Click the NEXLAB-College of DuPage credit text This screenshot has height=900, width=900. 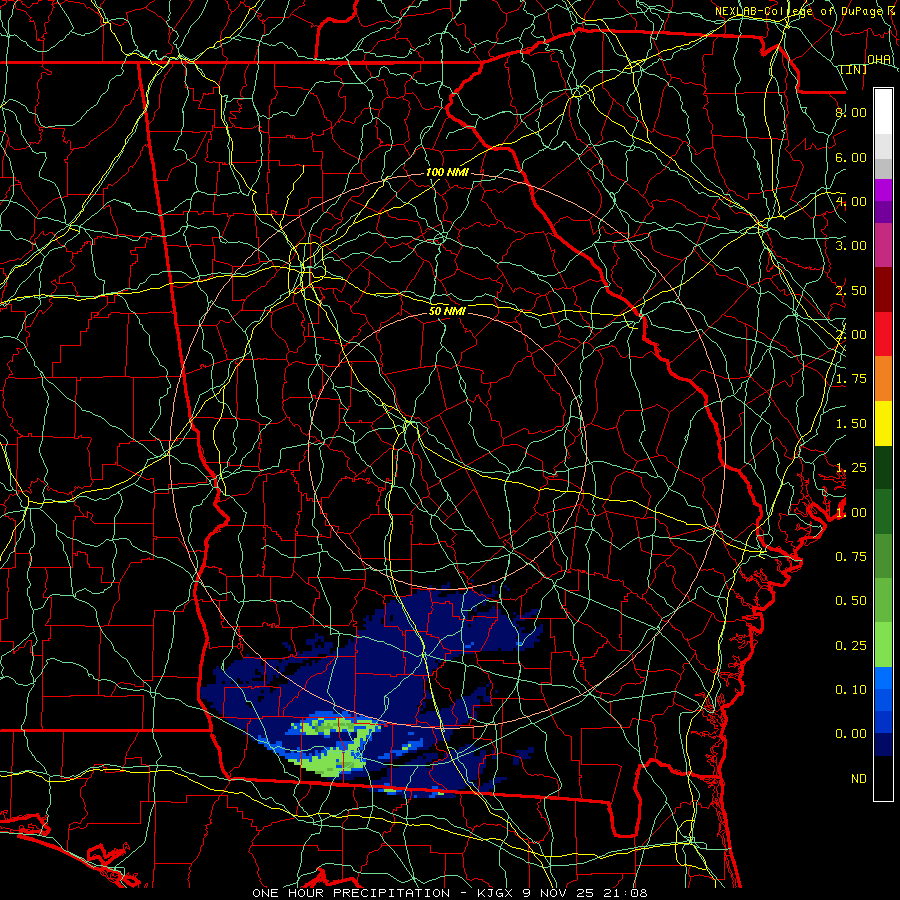point(801,11)
